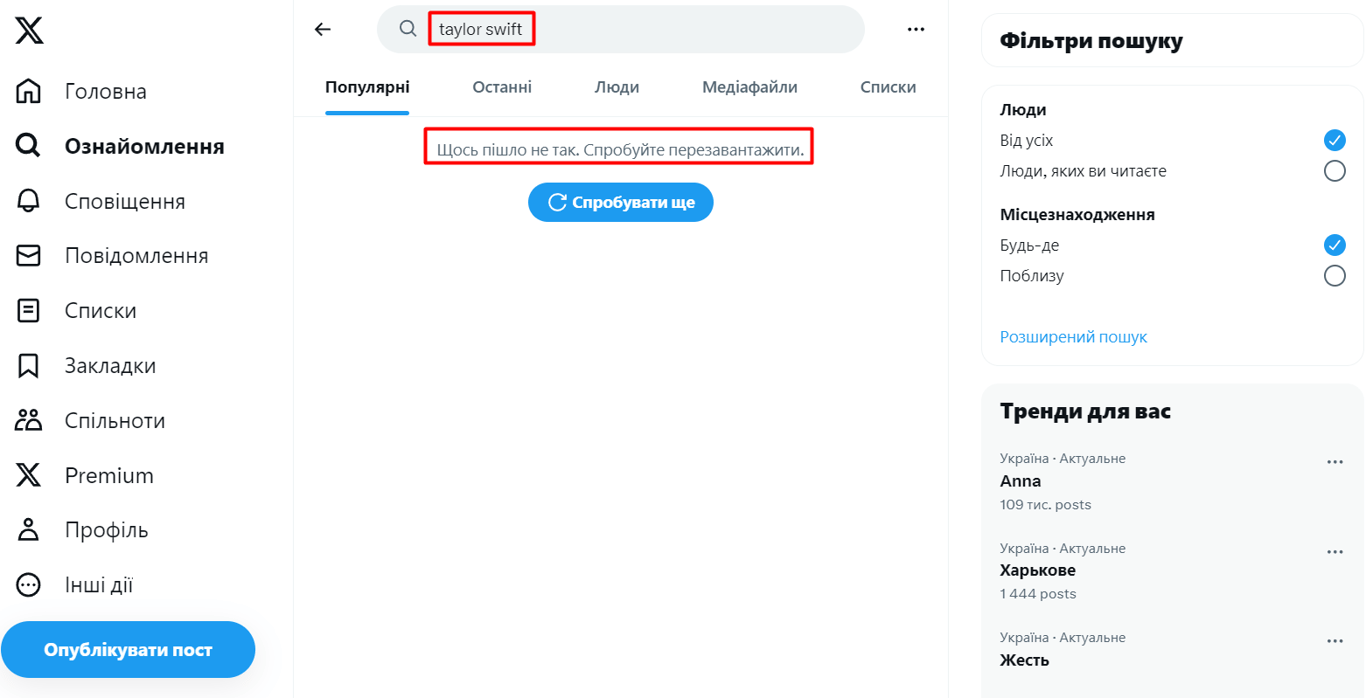
Task: Open more options for Anna trend
Action: point(1334,462)
